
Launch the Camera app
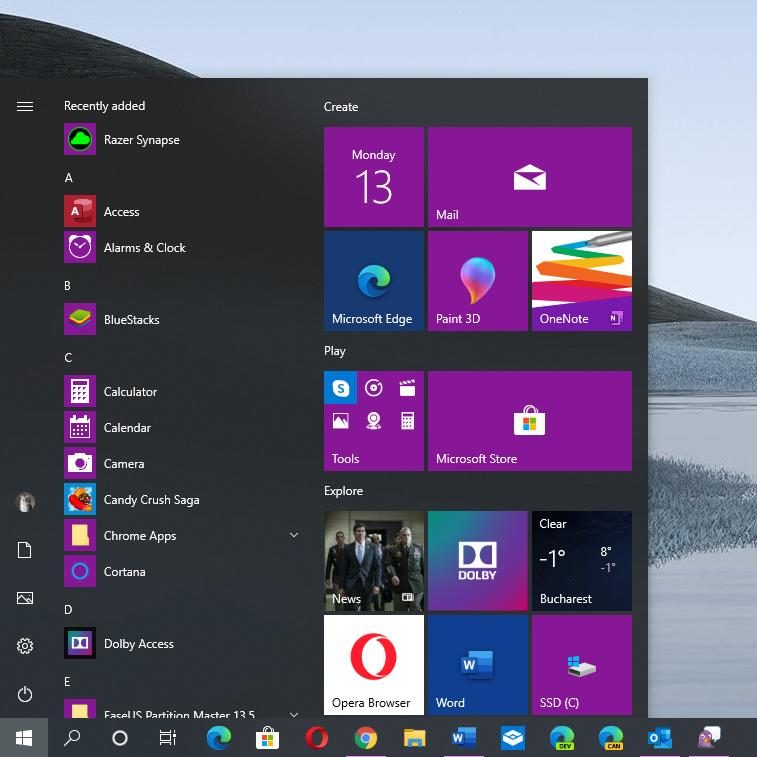click(181, 463)
